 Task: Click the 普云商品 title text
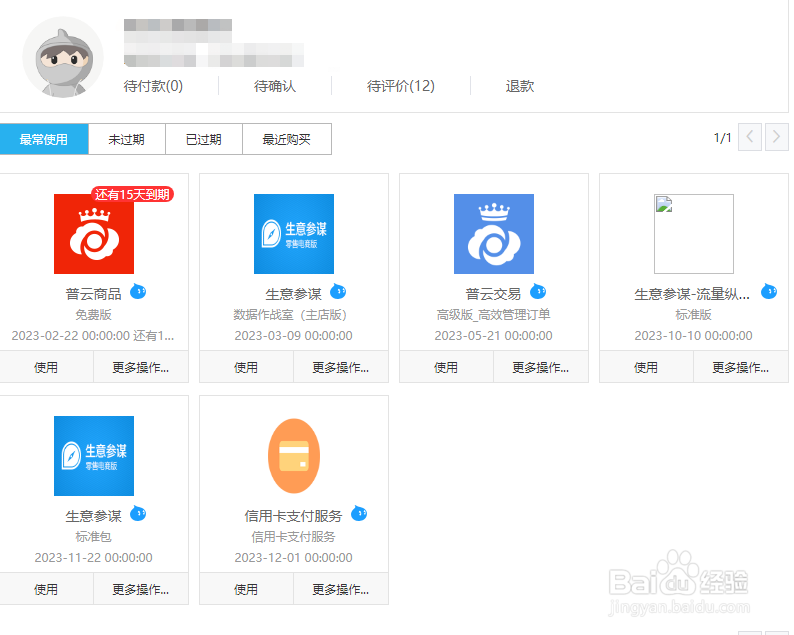94,294
